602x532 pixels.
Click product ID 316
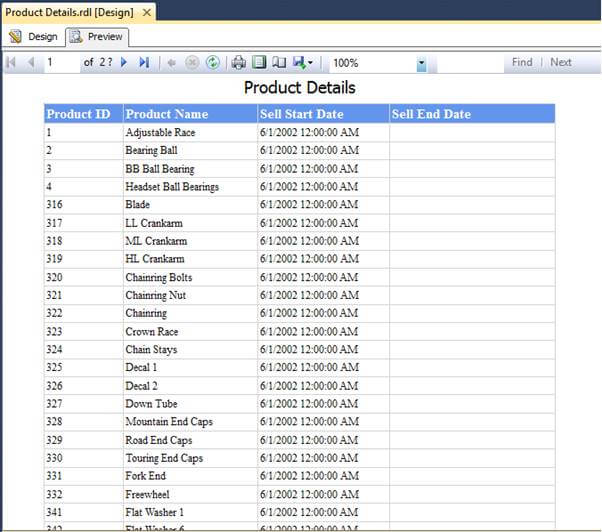[54, 205]
